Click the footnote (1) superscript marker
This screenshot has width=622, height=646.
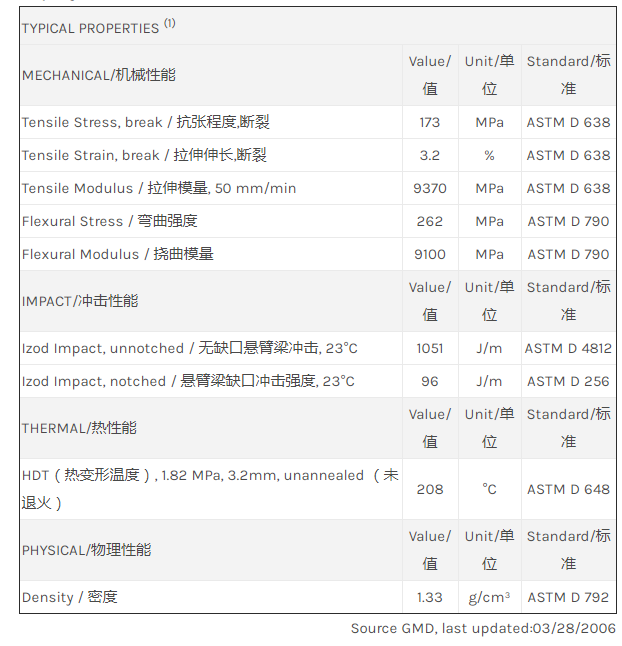[x=169, y=24]
